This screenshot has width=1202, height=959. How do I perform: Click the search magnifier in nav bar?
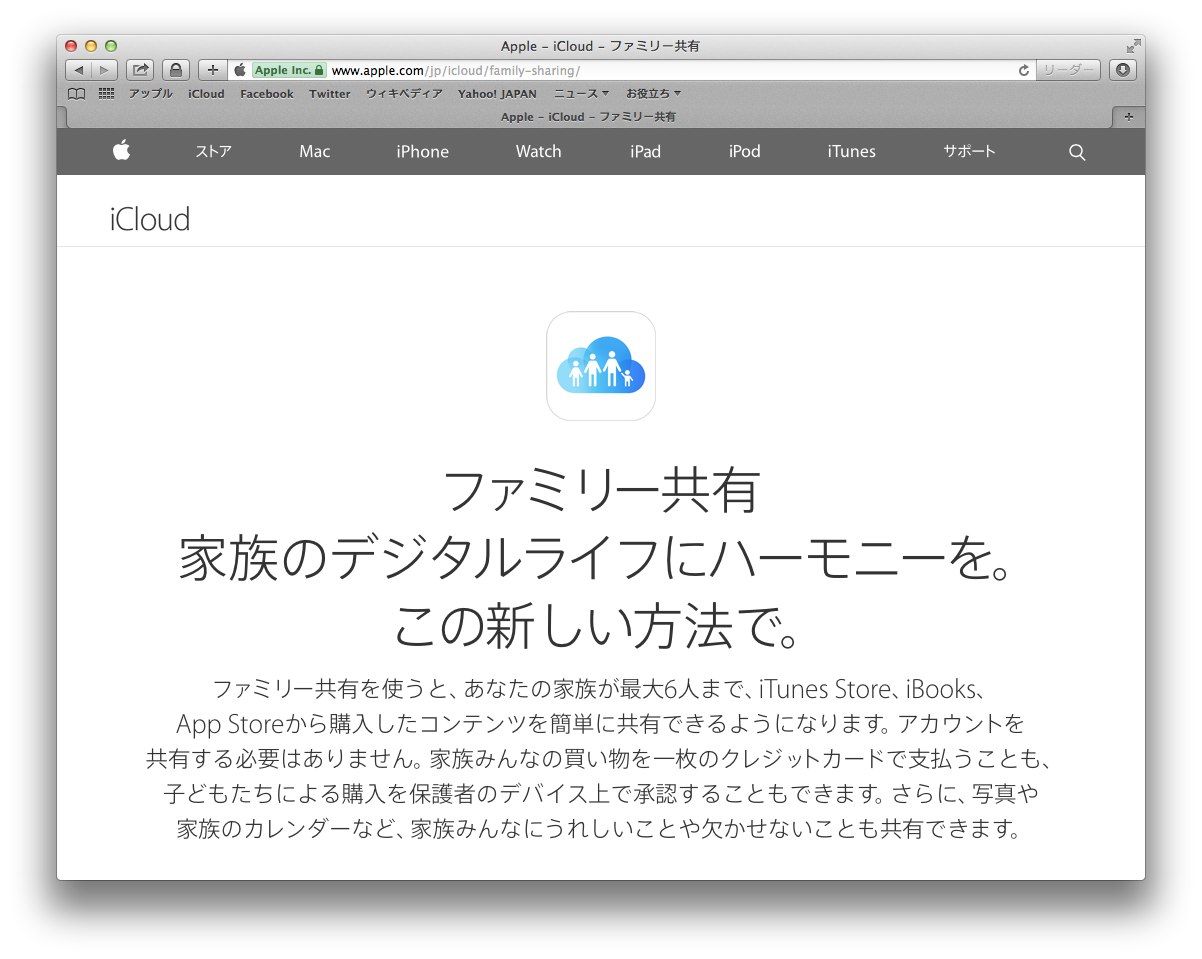(x=1077, y=152)
